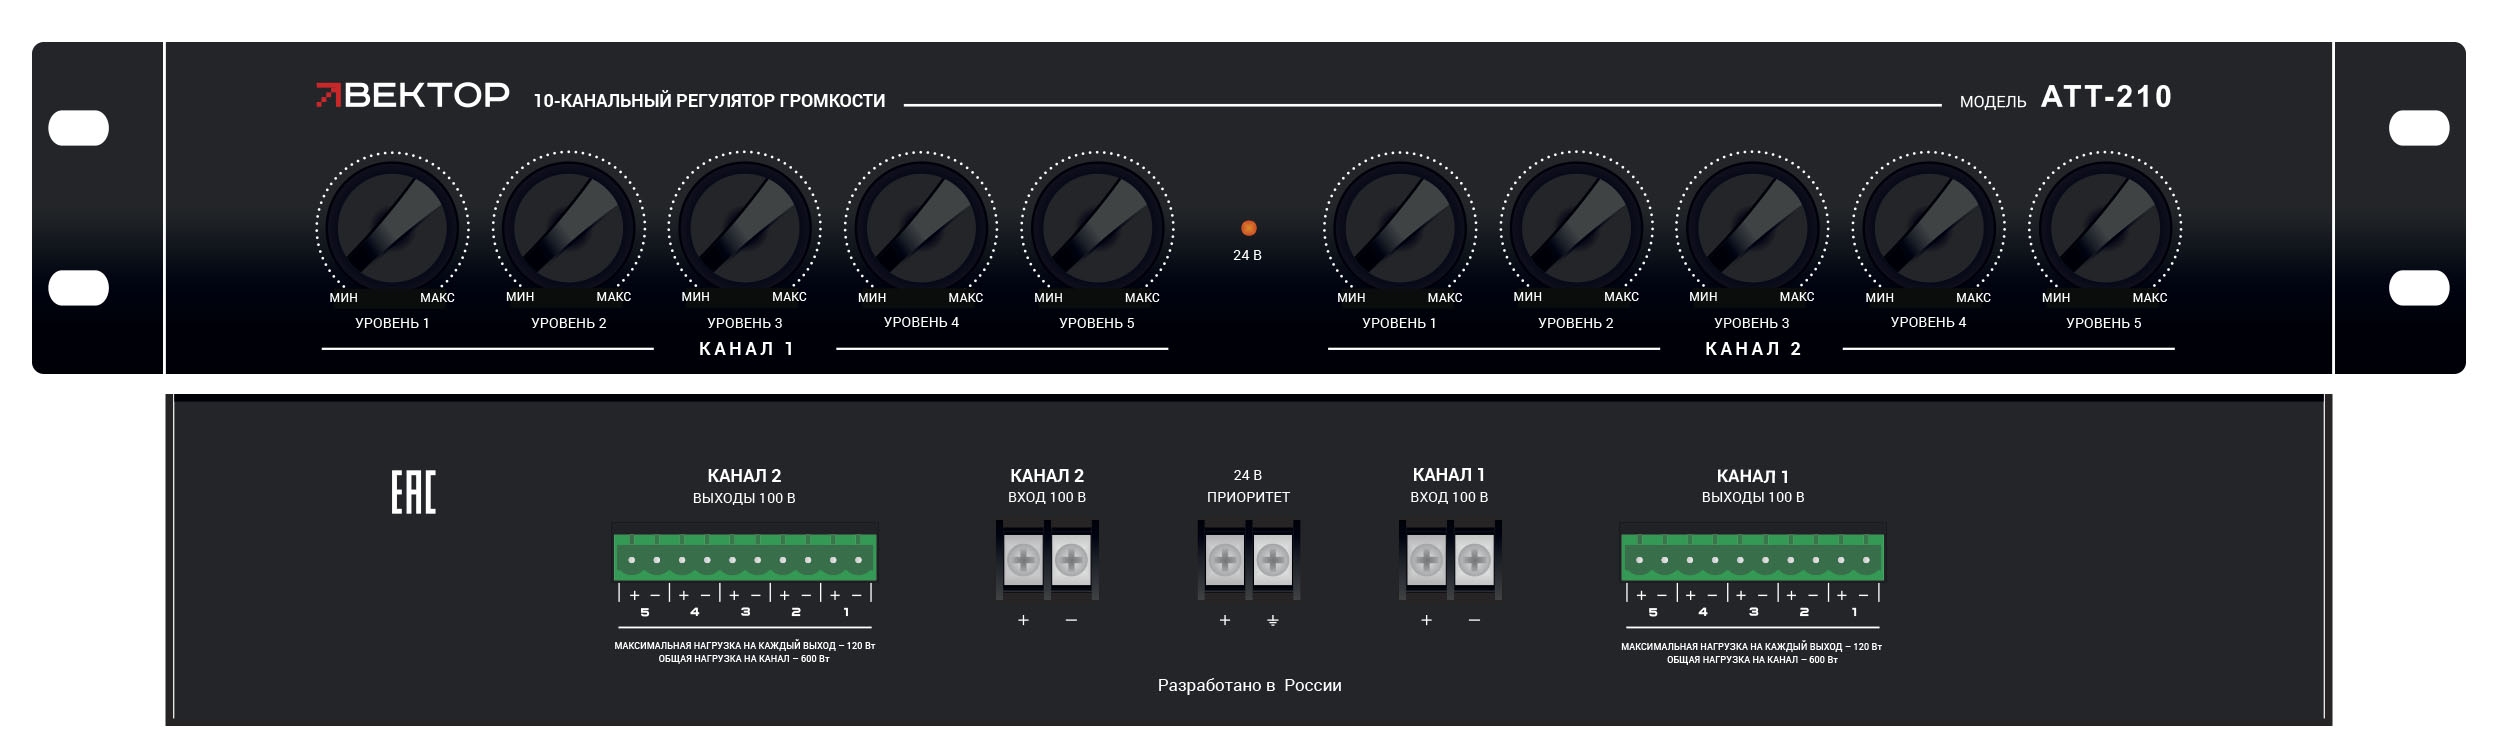Click the front panel "КАНАЛ 1" group label
Image resolution: width=2500 pixels, height=750 pixels.
[x=746, y=349]
